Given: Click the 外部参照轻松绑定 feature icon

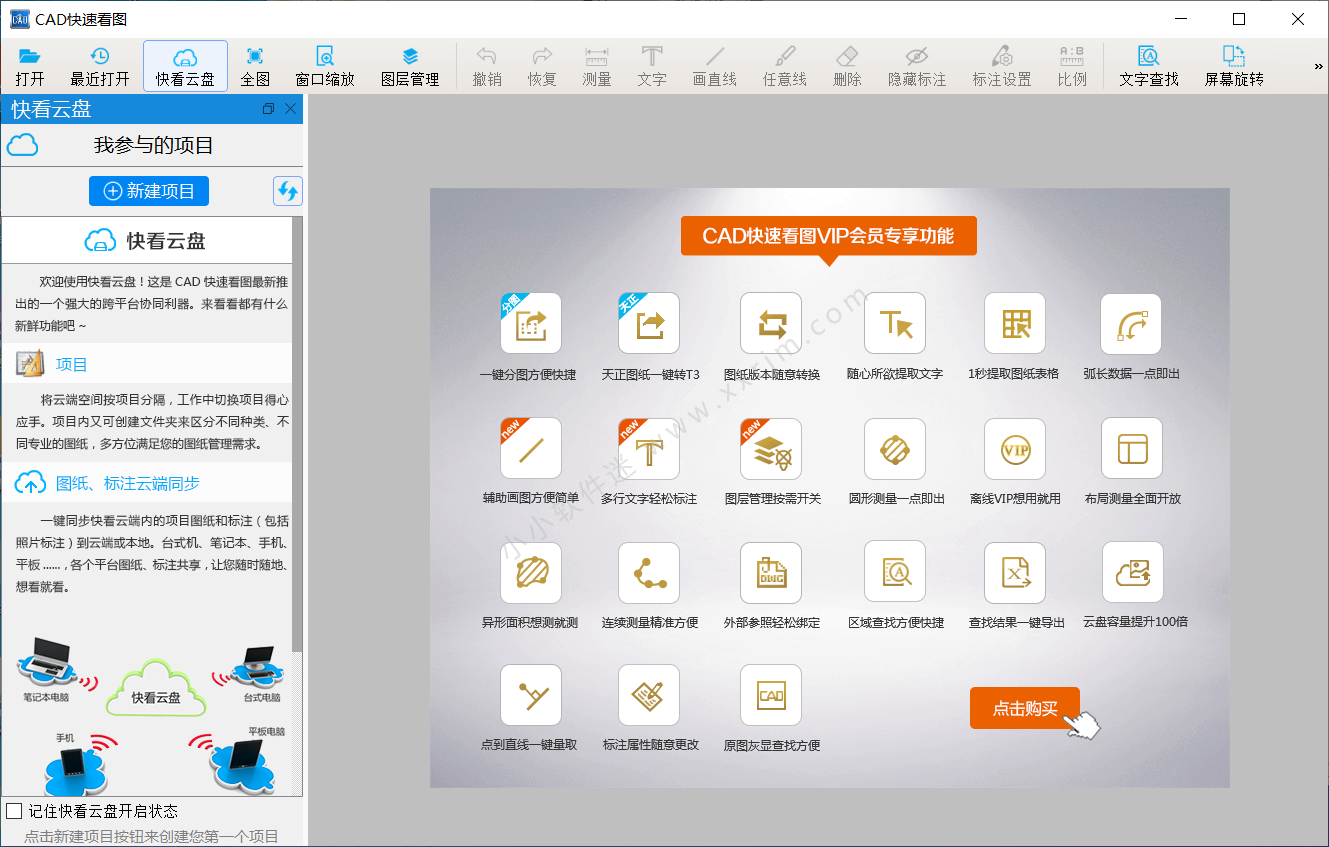Looking at the screenshot, I should [x=771, y=573].
